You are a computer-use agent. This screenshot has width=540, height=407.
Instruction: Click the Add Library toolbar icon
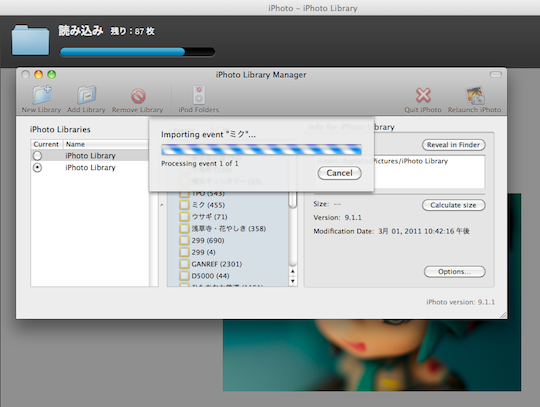86,95
